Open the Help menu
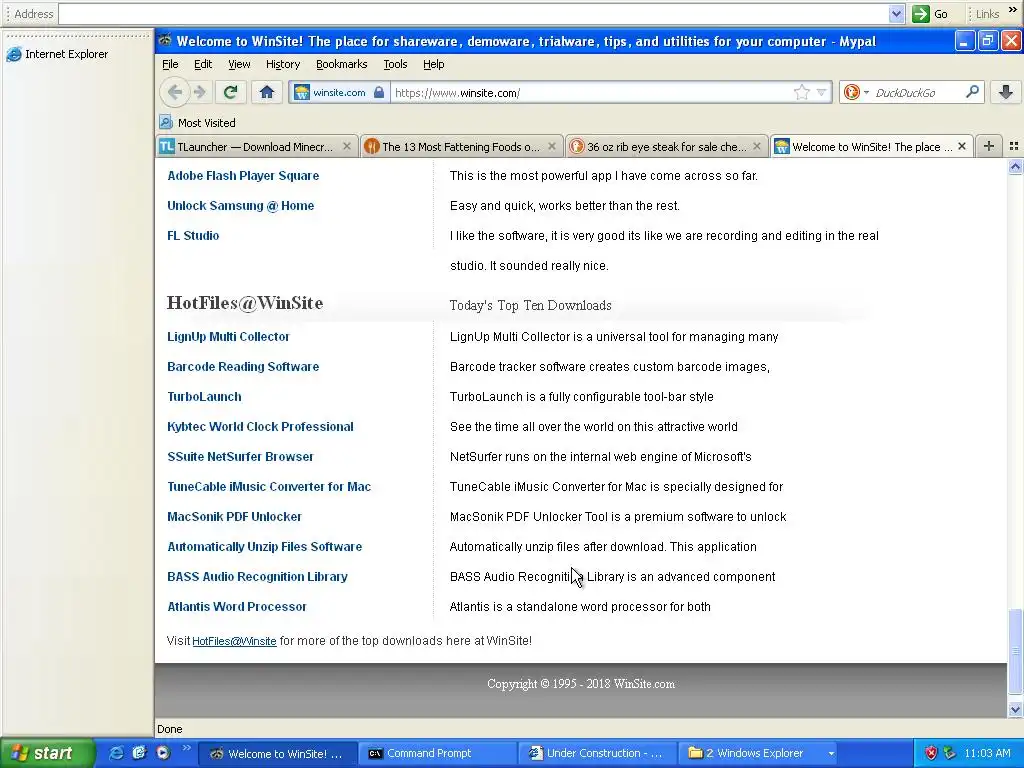Viewport: 1024px width, 768px height. pyautogui.click(x=434, y=64)
